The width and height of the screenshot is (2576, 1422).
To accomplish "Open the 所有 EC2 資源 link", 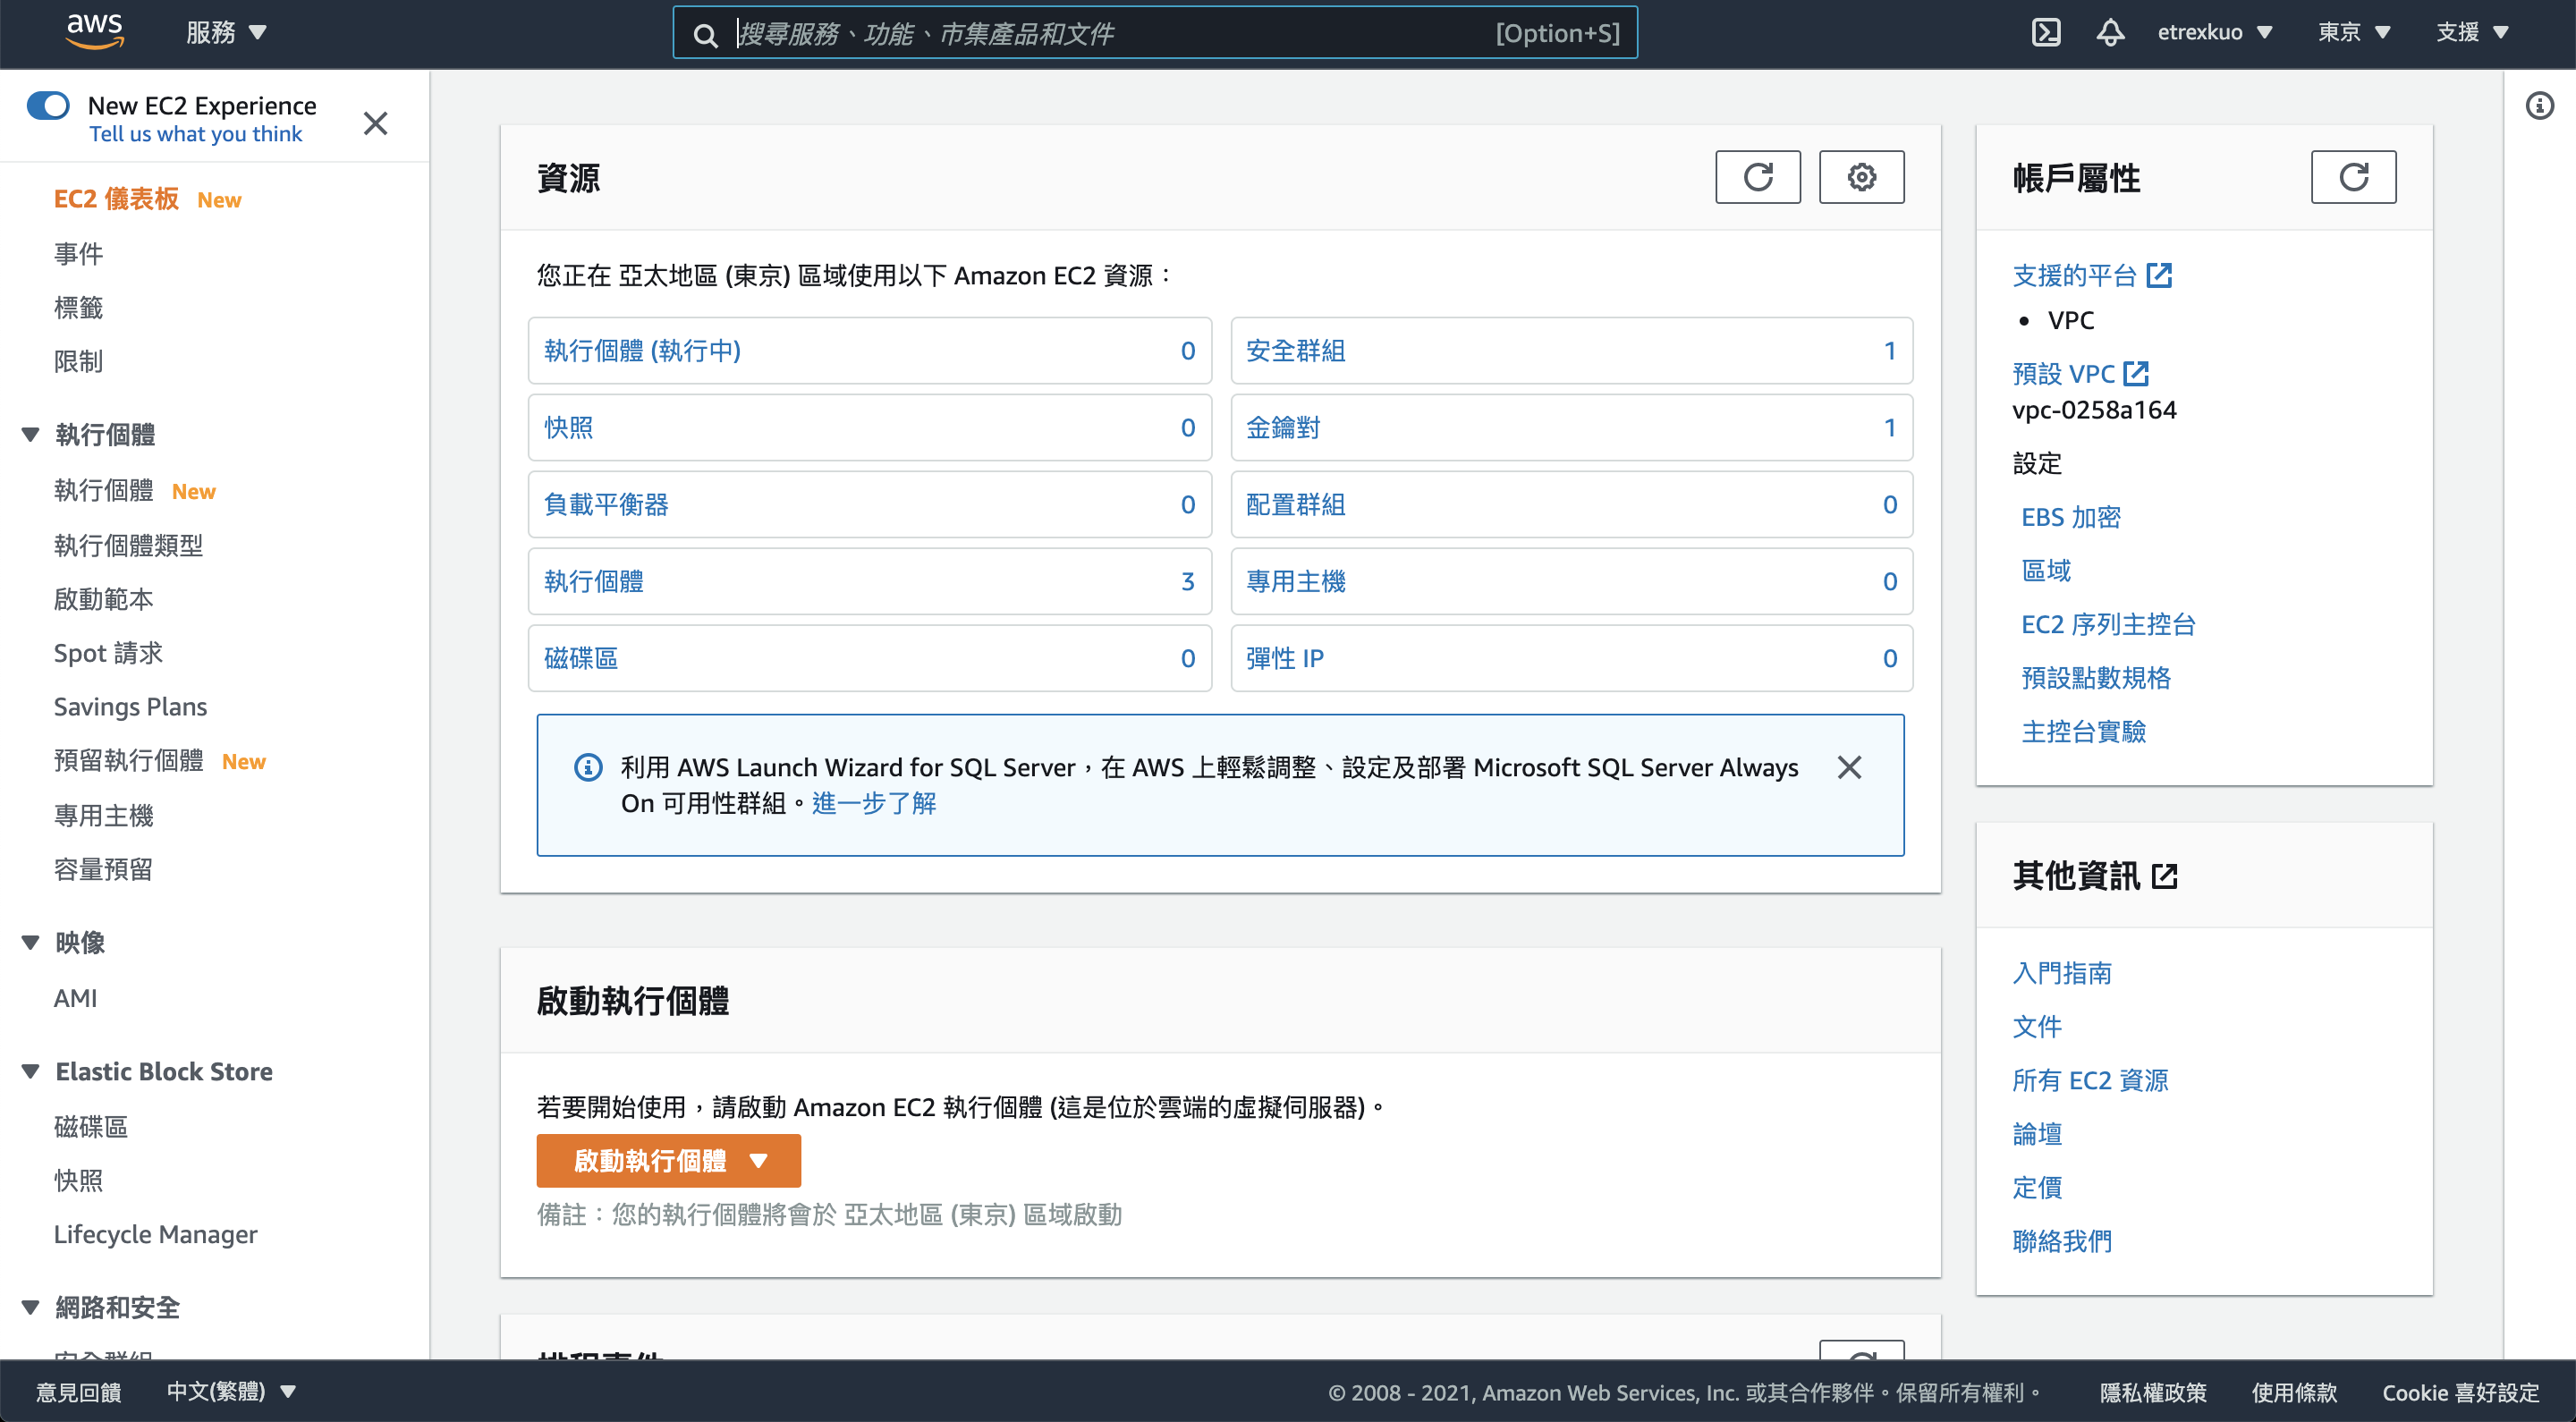I will click(2090, 1081).
